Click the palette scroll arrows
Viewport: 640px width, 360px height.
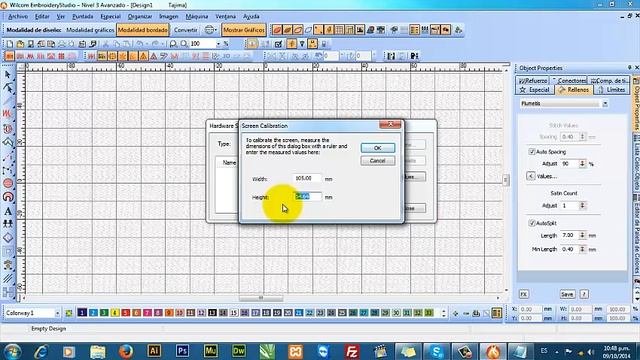click(444, 313)
